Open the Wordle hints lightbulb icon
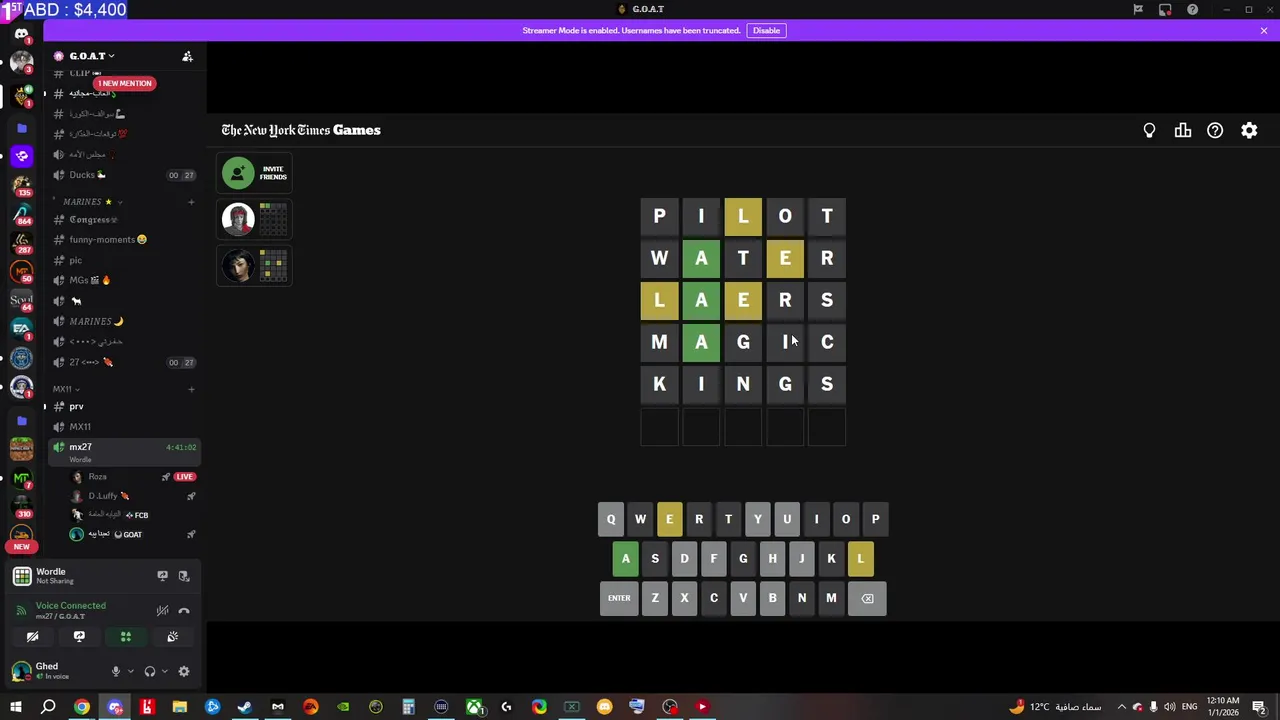 1149,131
